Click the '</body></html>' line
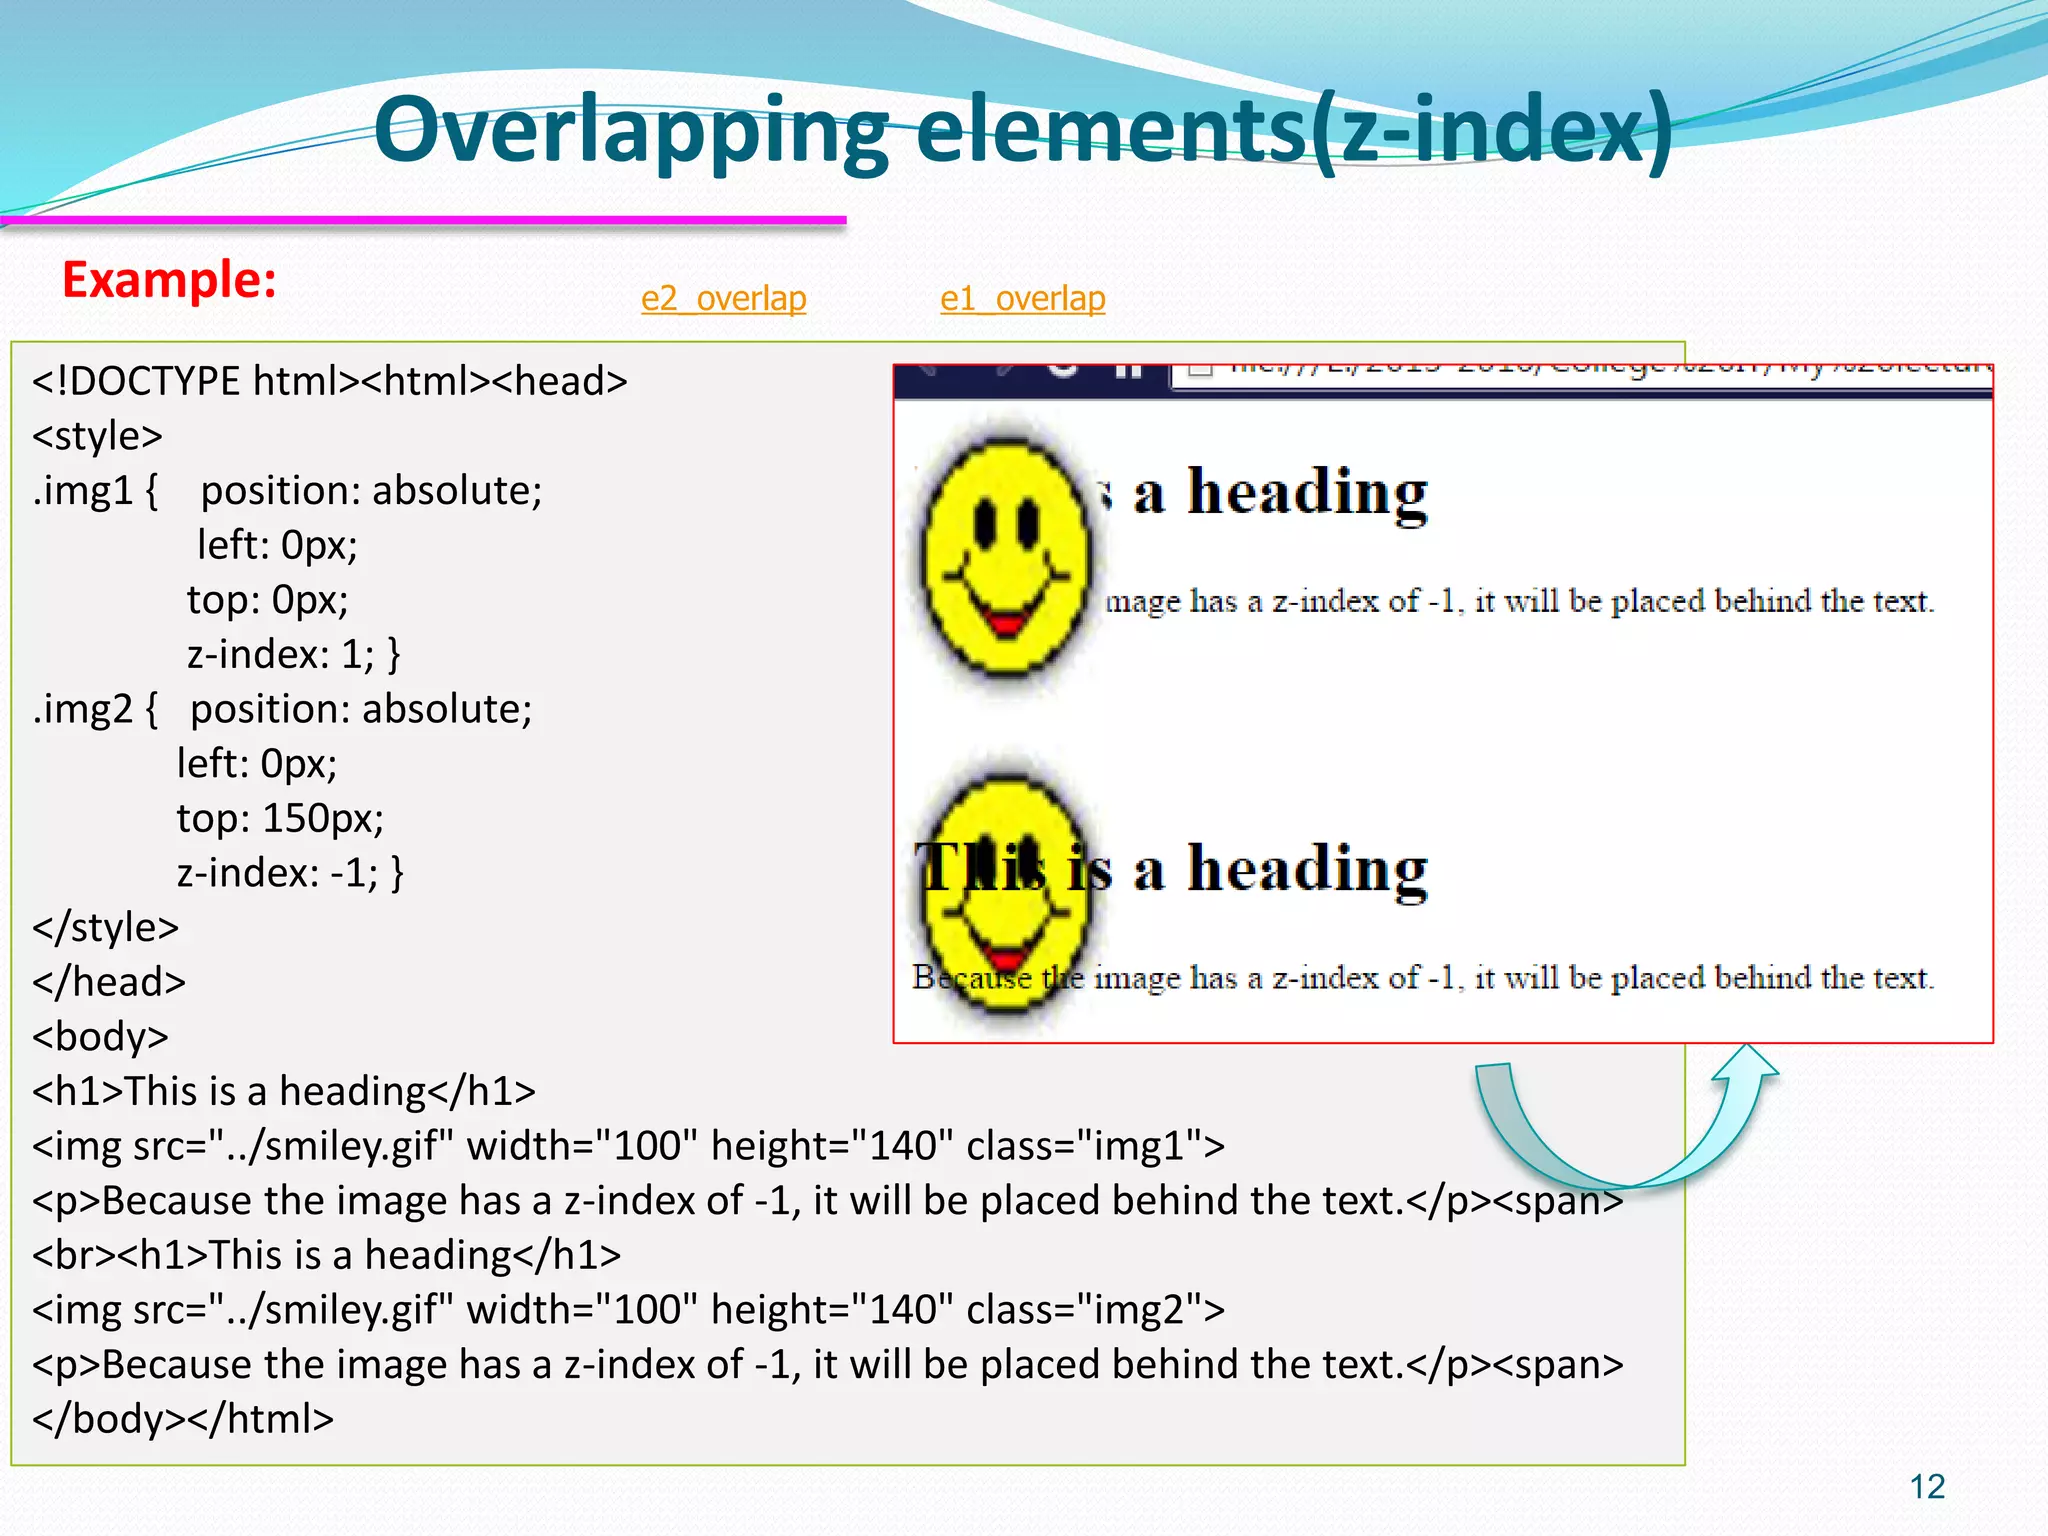The width and height of the screenshot is (2048, 1536). (x=183, y=1419)
